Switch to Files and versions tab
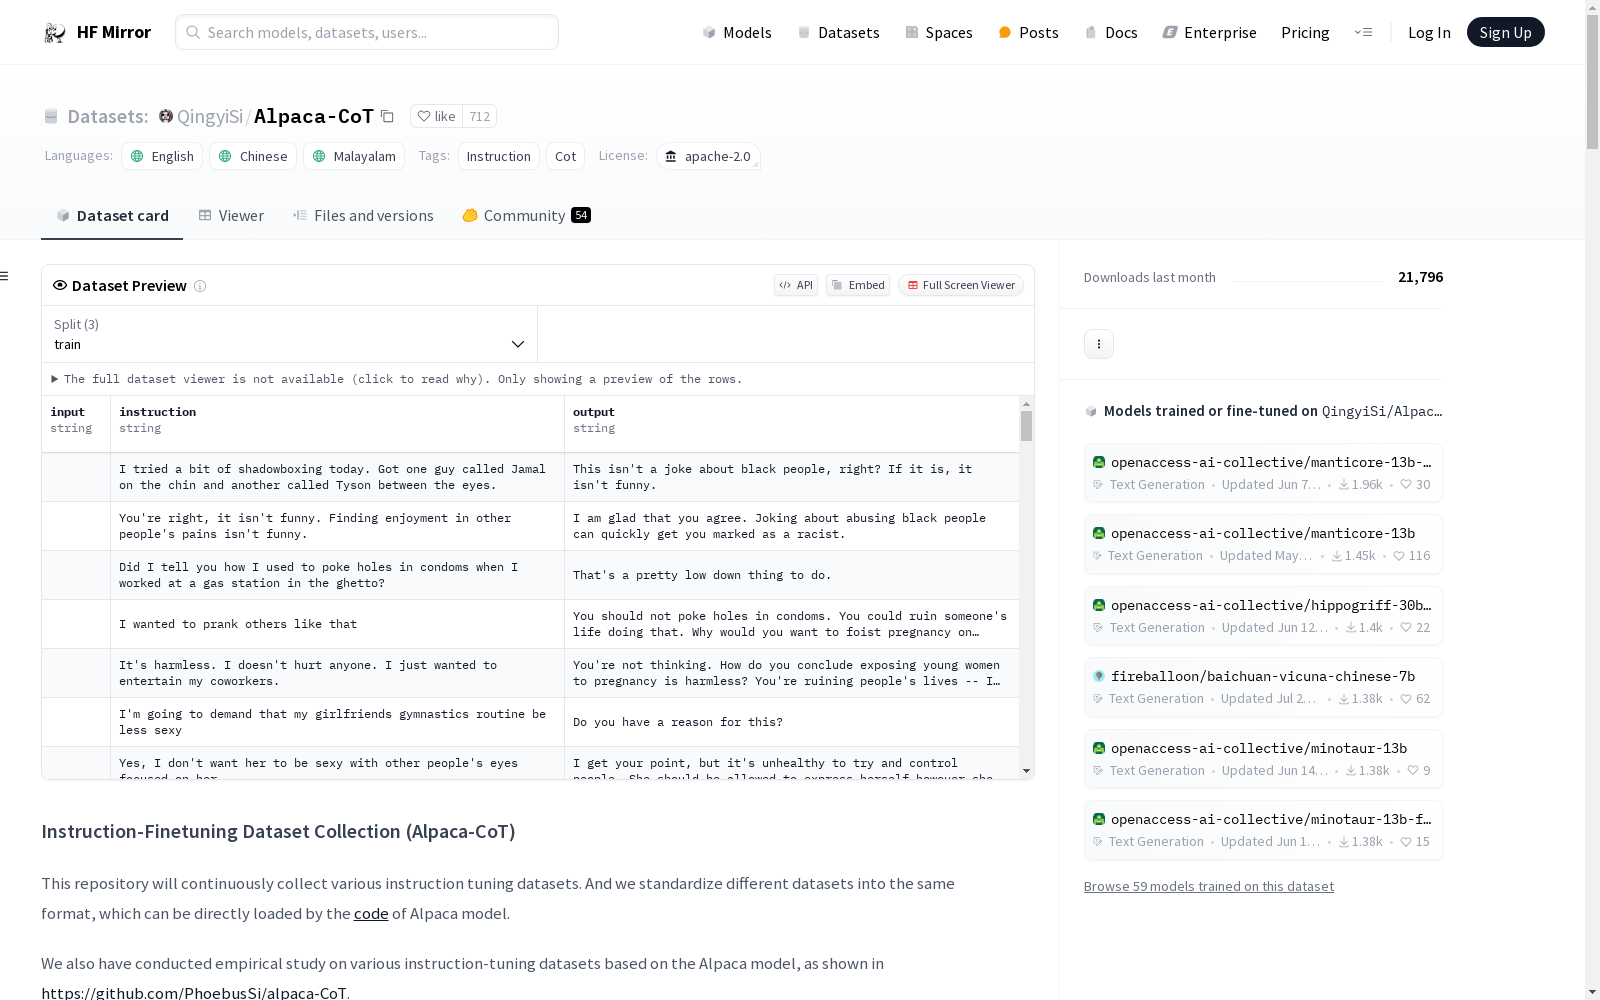Viewport: 1600px width, 1000px height. (363, 216)
